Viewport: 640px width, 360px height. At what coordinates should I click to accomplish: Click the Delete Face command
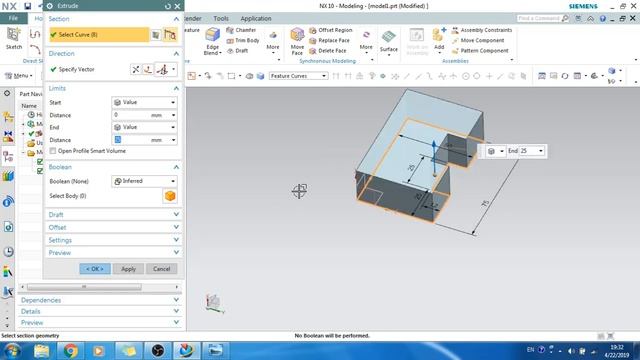(x=328, y=51)
